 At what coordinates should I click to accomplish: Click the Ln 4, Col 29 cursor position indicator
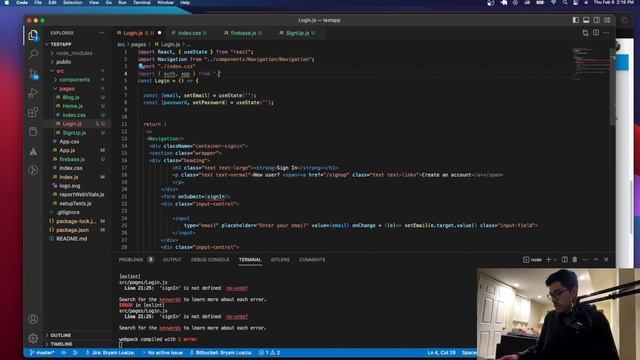tap(441, 353)
